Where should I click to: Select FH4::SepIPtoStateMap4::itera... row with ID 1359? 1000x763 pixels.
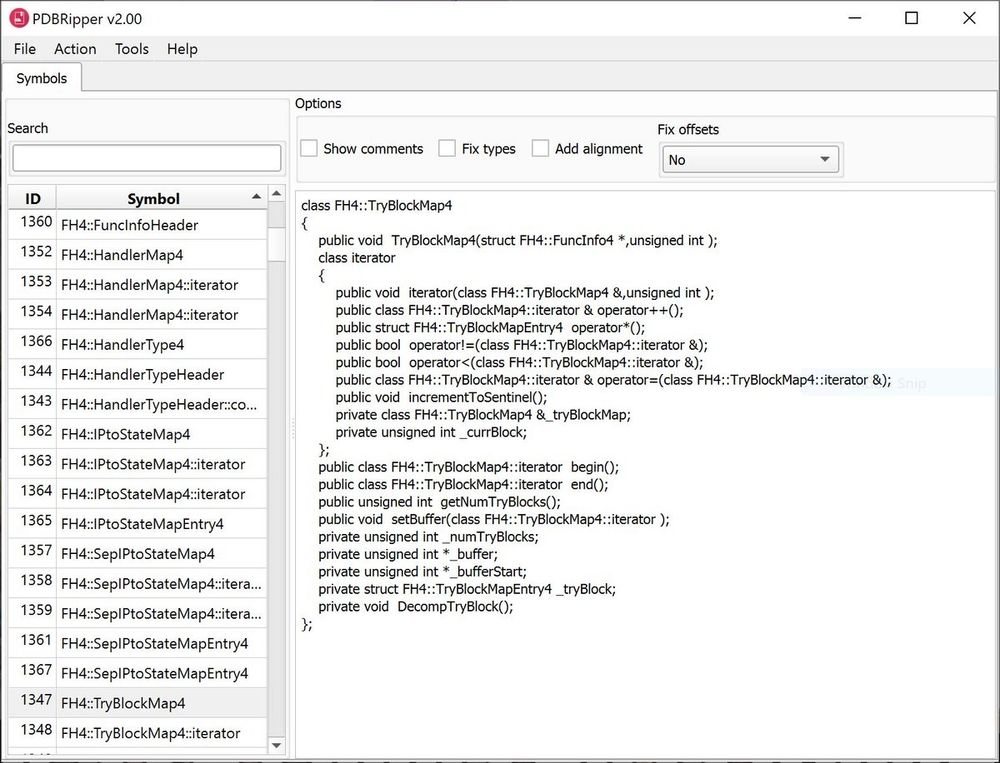click(138, 613)
